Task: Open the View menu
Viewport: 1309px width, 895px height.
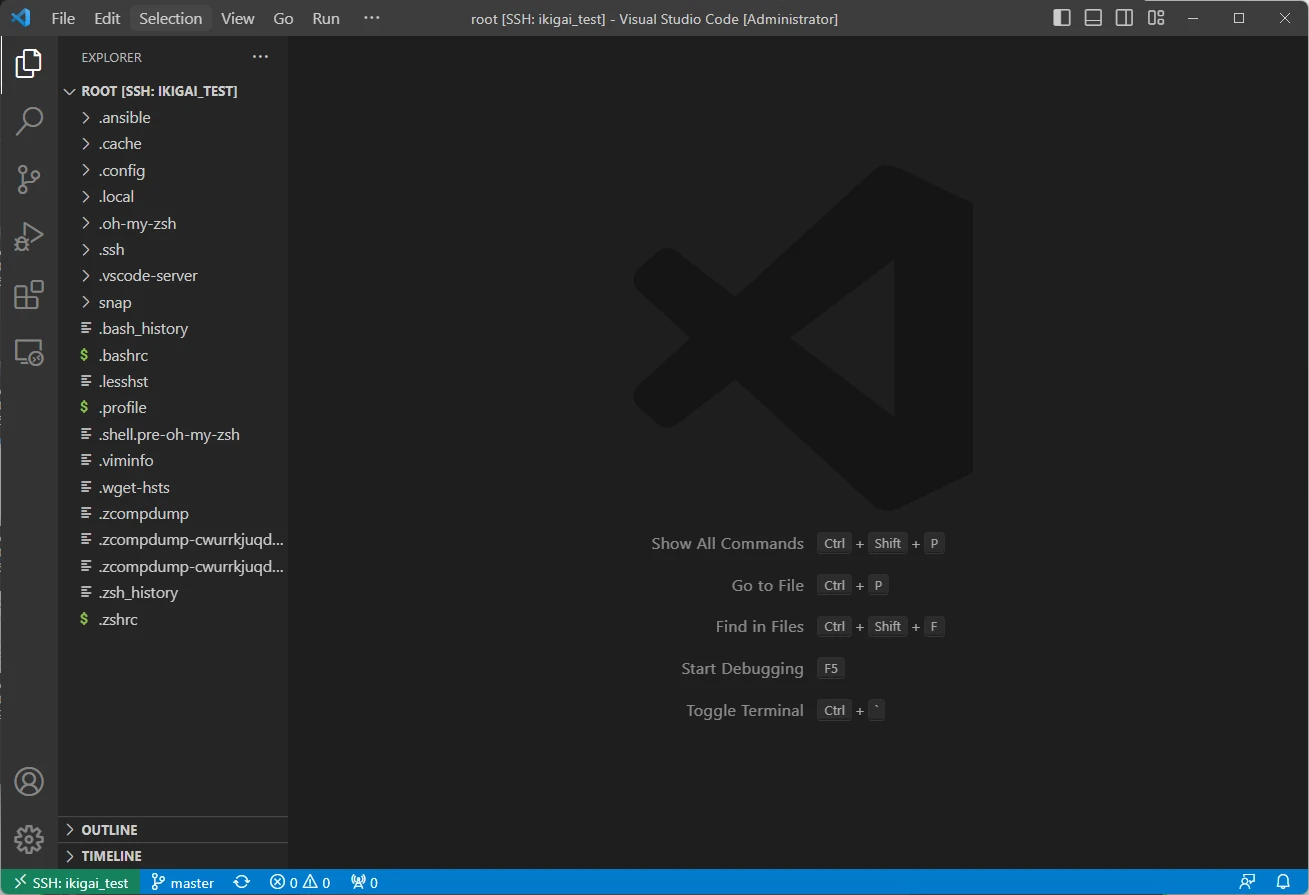Action: click(238, 18)
